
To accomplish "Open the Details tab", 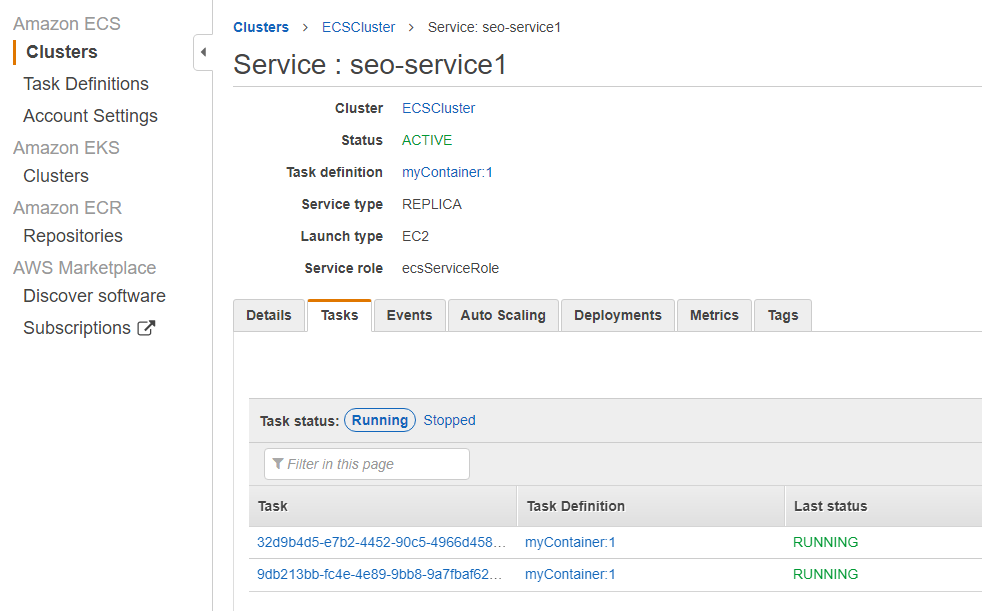I will (269, 315).
